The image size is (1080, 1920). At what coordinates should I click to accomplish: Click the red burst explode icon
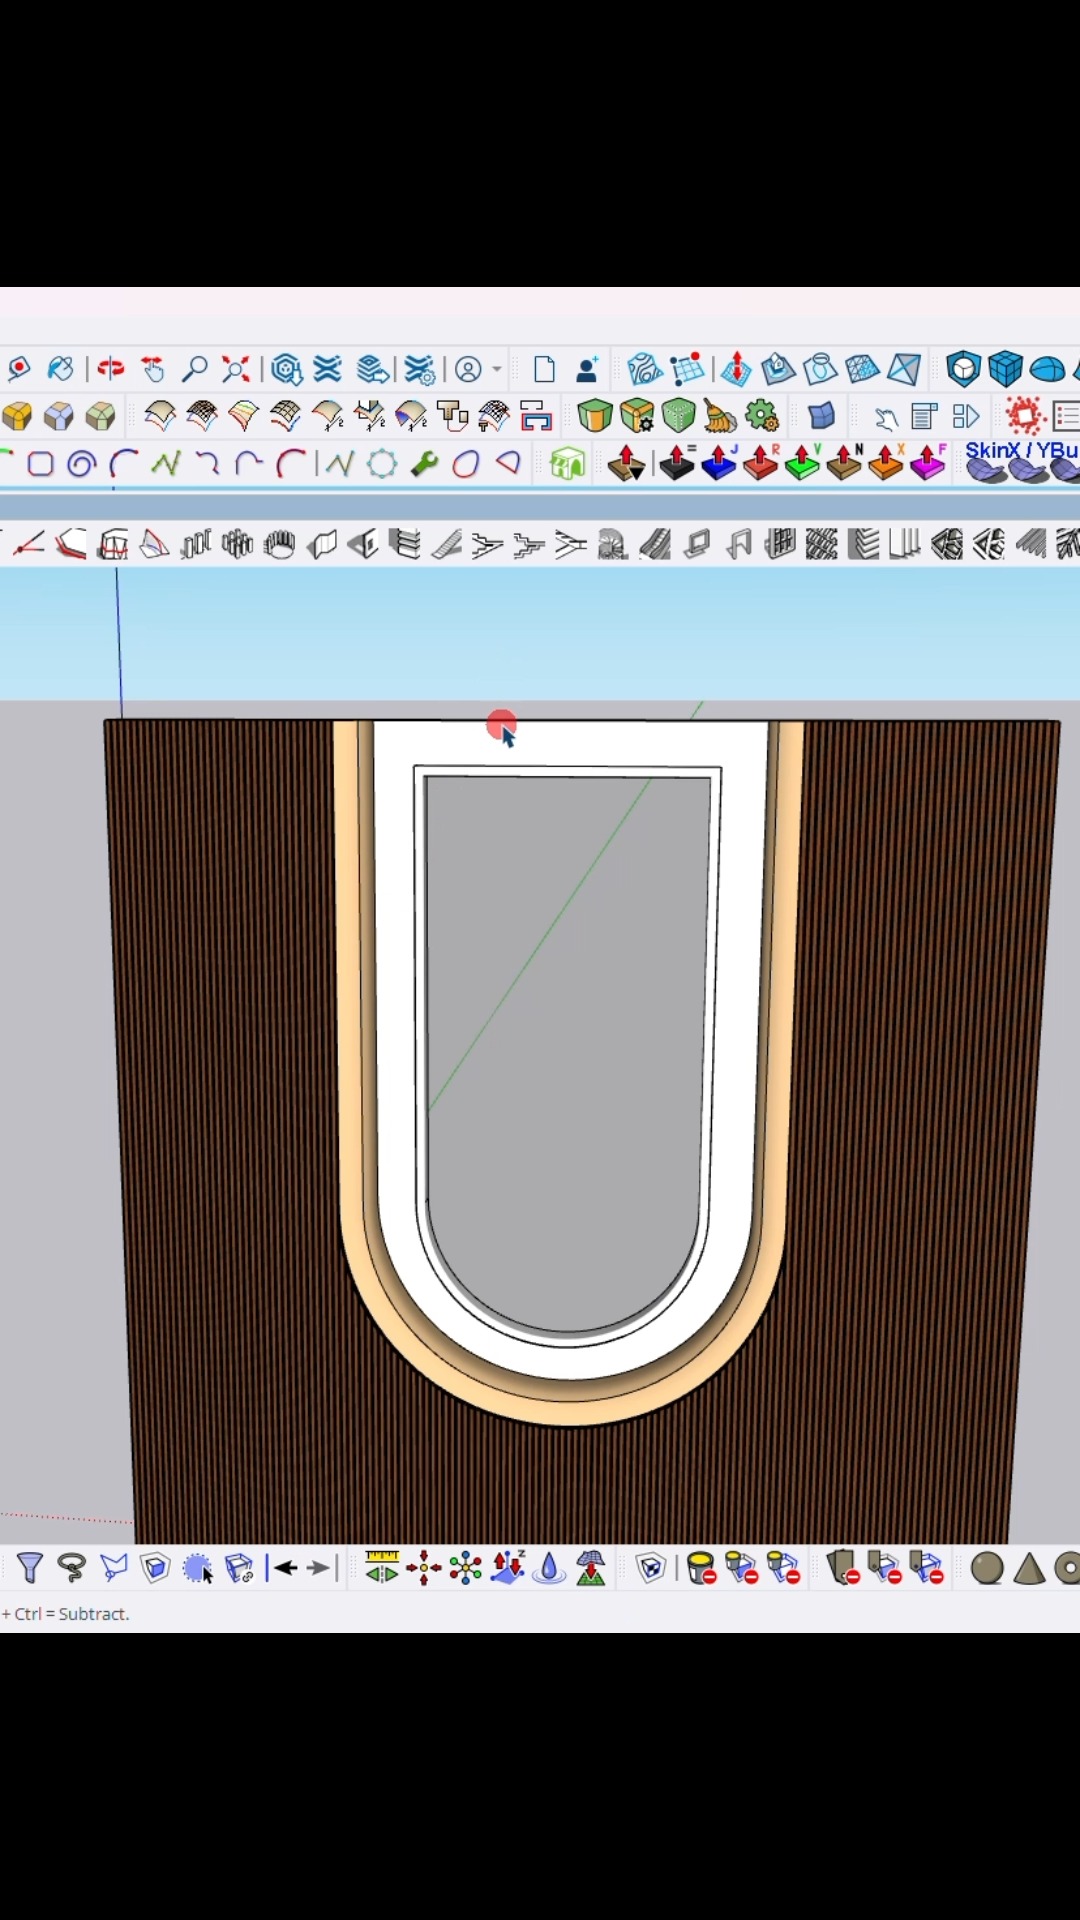[1024, 415]
